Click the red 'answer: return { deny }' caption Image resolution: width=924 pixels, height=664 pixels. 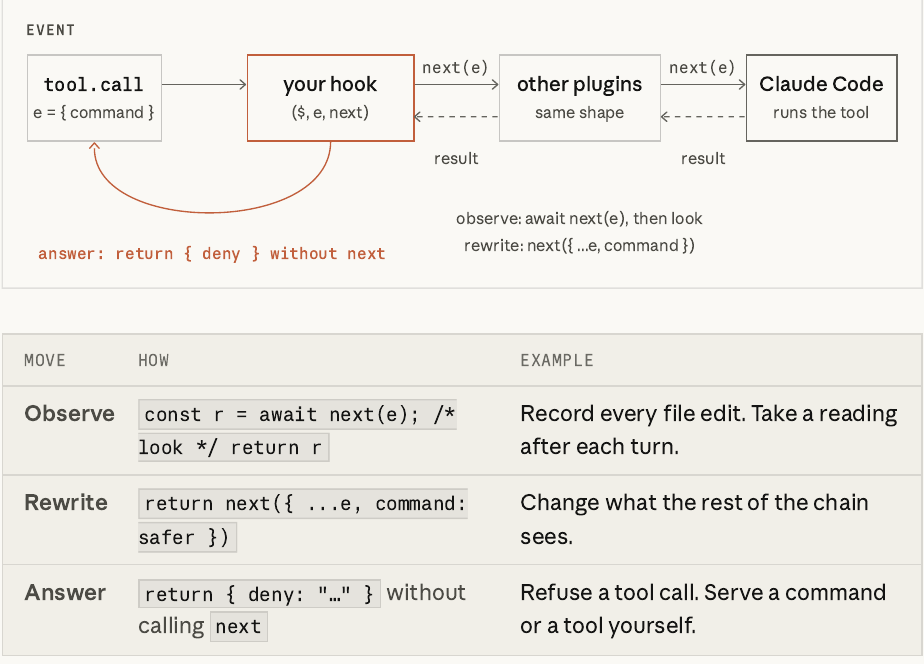[x=212, y=254]
